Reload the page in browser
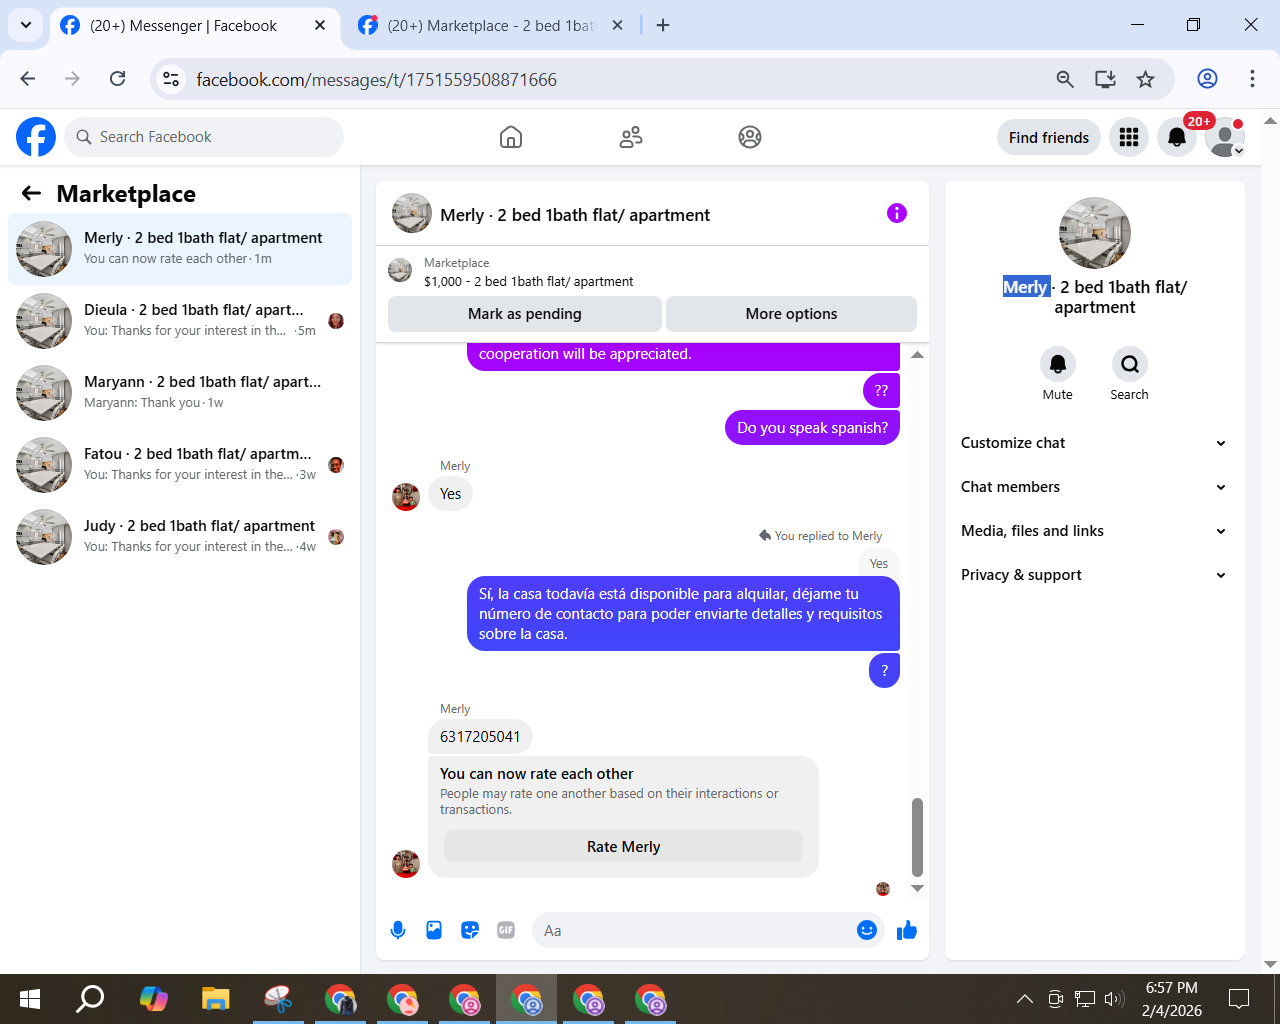 point(118,79)
